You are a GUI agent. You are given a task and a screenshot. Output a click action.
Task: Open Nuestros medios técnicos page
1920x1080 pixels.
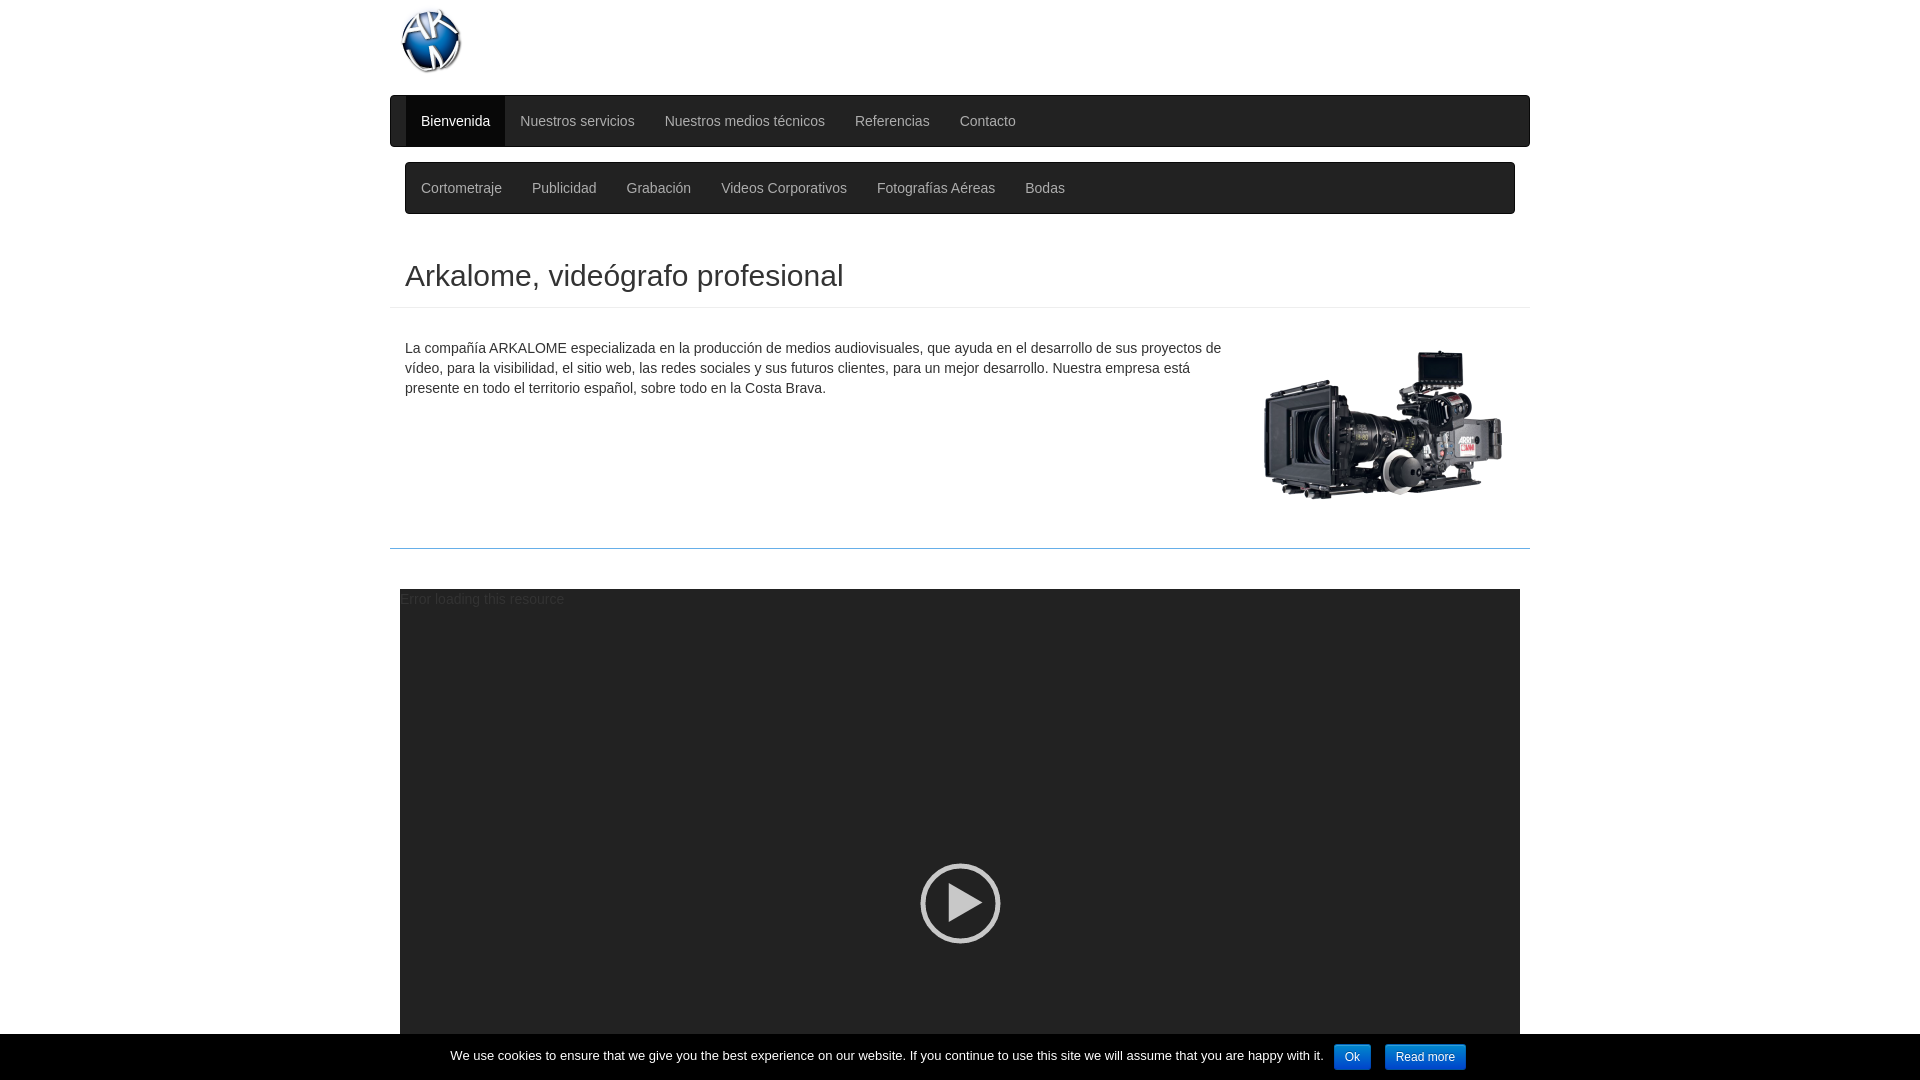click(744, 121)
